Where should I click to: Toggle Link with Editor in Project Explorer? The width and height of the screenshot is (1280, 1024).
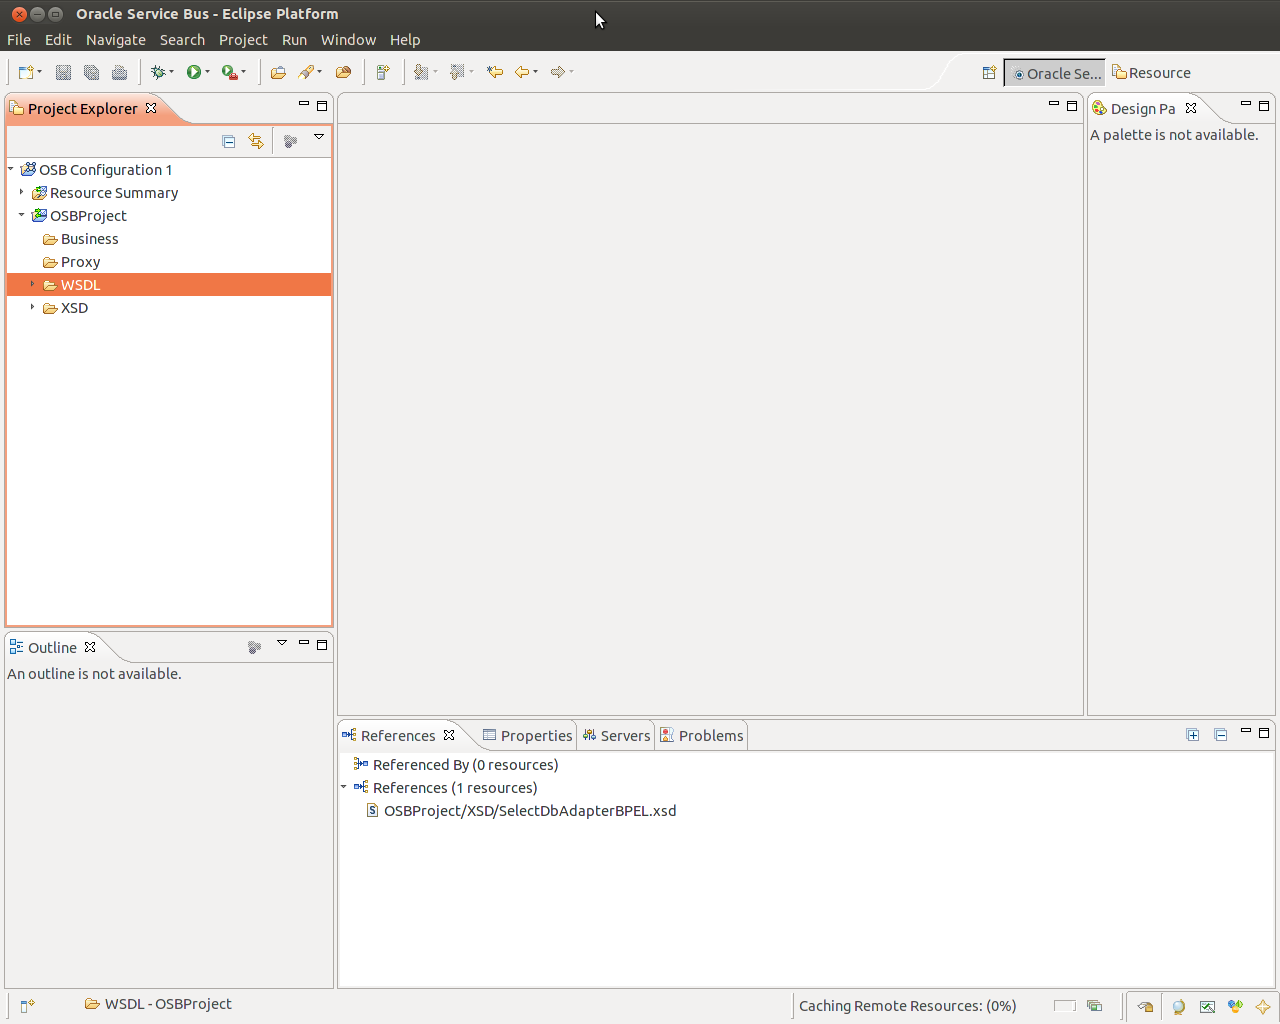(x=256, y=141)
